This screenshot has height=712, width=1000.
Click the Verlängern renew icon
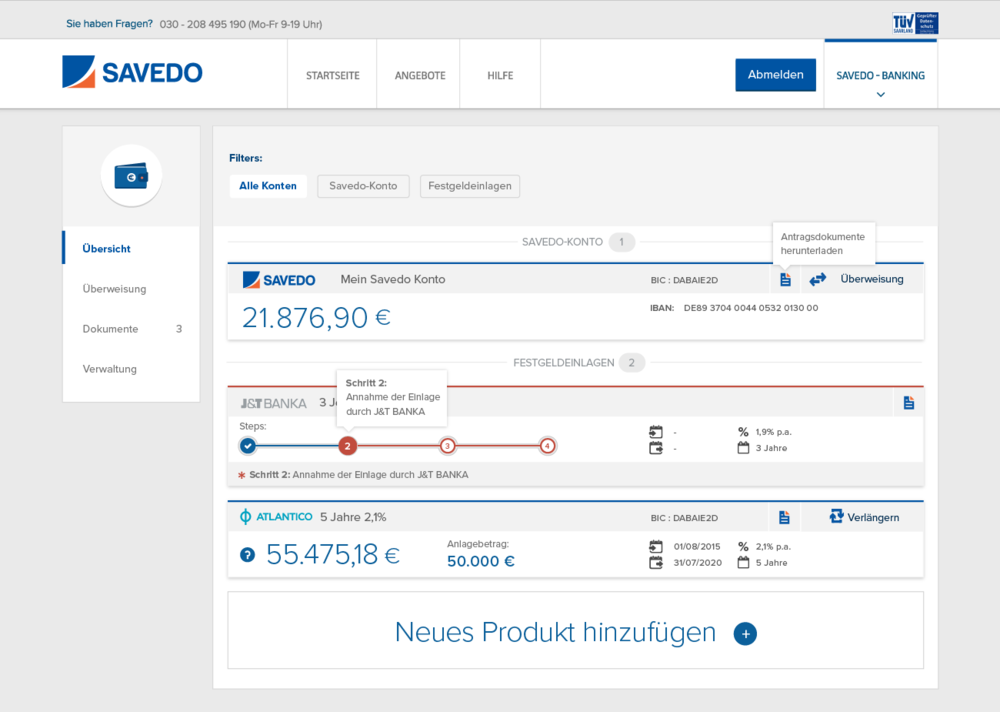(x=836, y=516)
